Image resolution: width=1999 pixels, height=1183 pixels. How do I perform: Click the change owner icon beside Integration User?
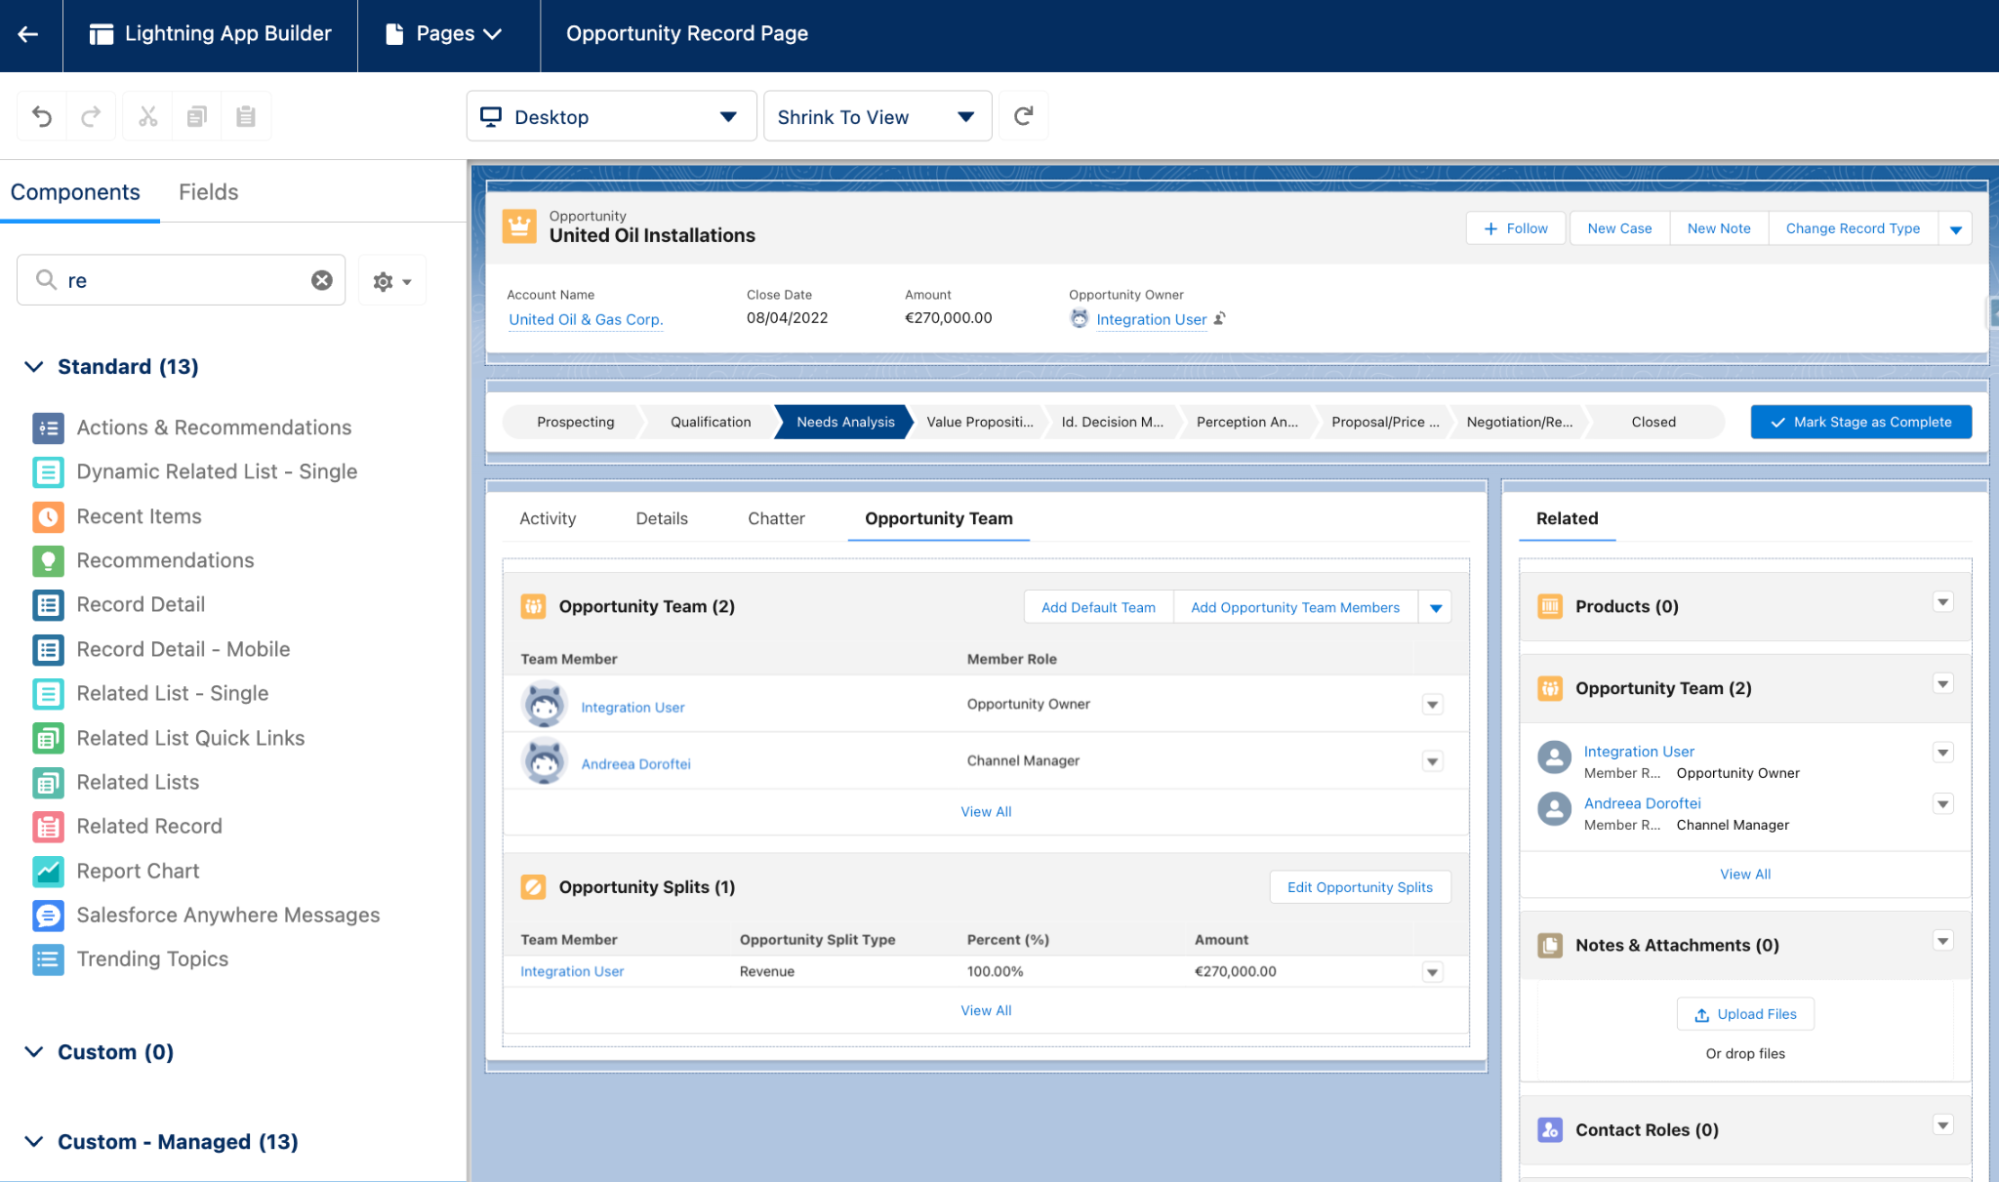(1220, 319)
